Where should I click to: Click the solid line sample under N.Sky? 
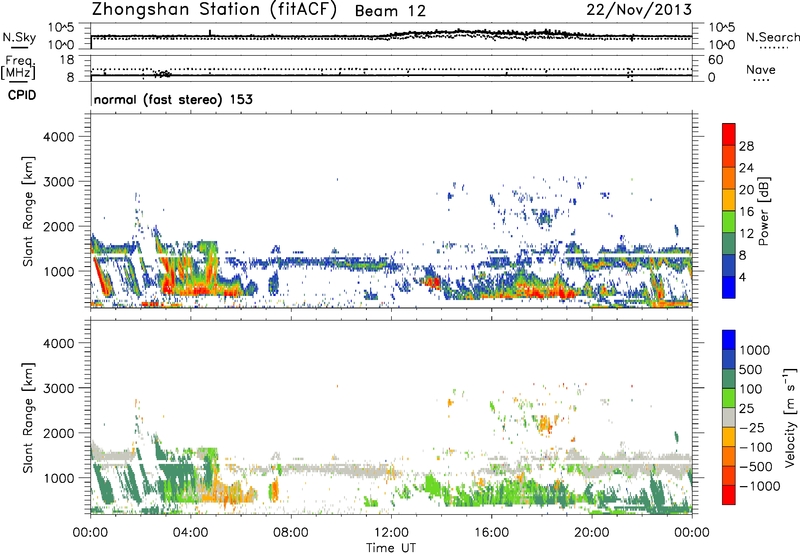coord(19,47)
